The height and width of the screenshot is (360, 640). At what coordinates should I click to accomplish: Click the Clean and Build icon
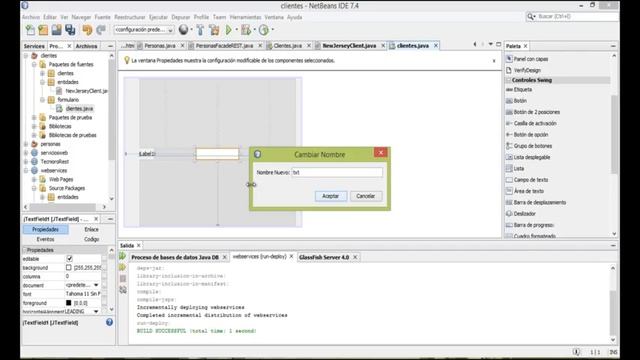(x=214, y=30)
